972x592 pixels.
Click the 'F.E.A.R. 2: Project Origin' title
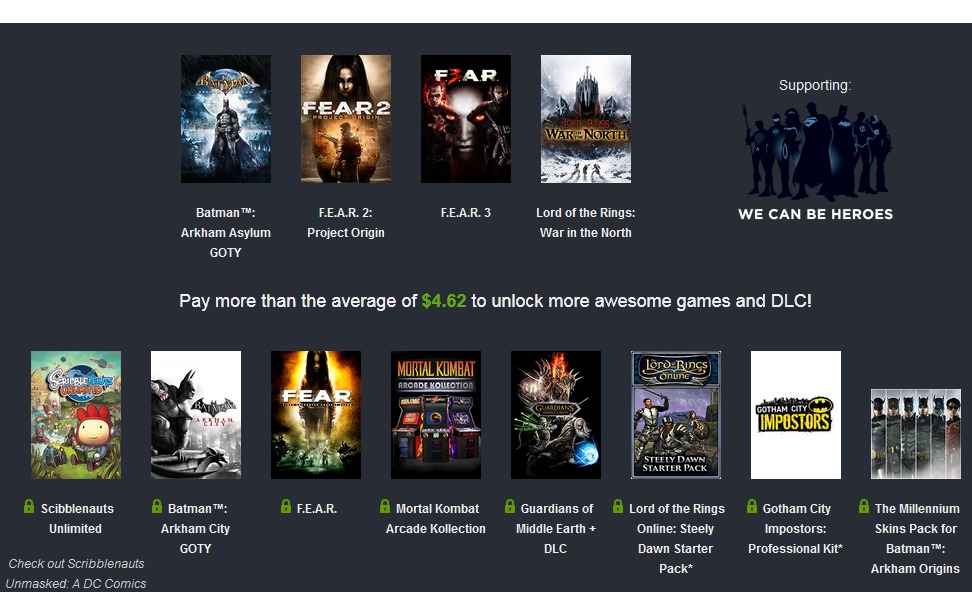pyautogui.click(x=346, y=223)
